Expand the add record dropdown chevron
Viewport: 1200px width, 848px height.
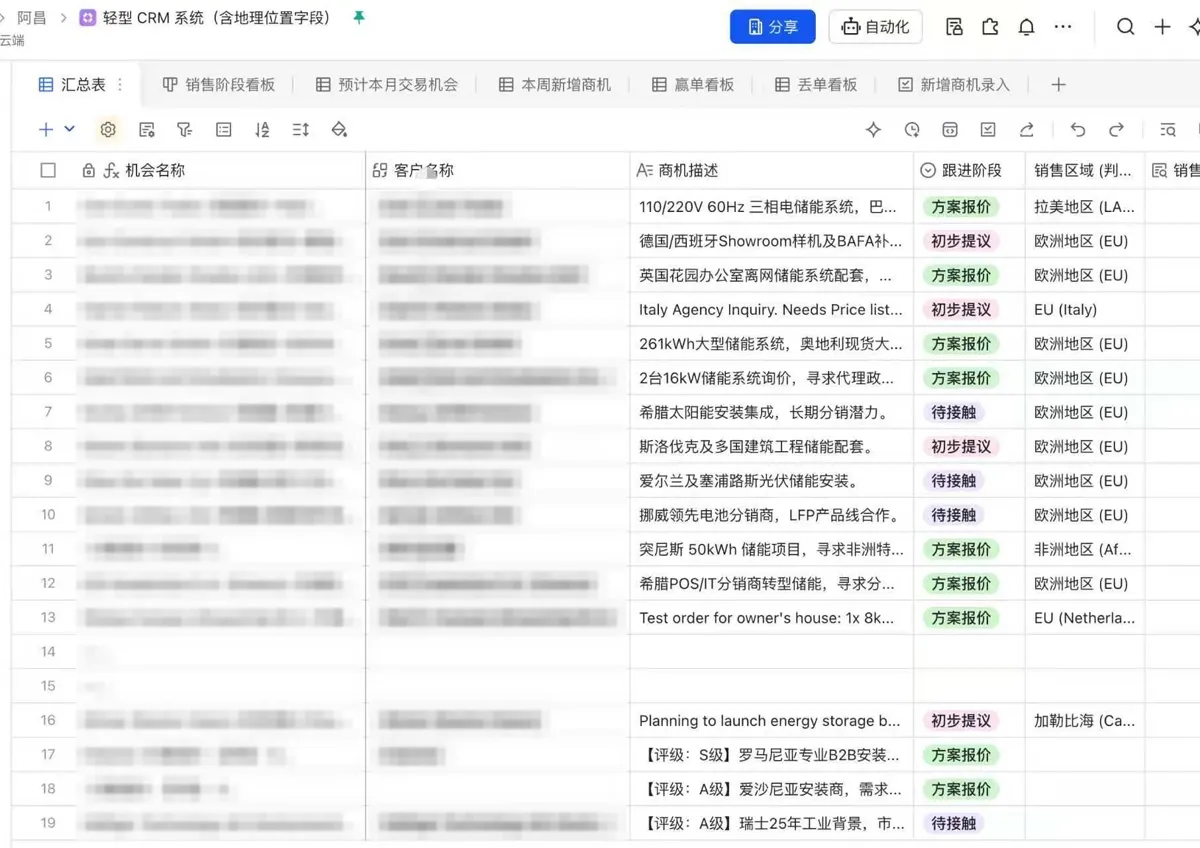(x=69, y=129)
